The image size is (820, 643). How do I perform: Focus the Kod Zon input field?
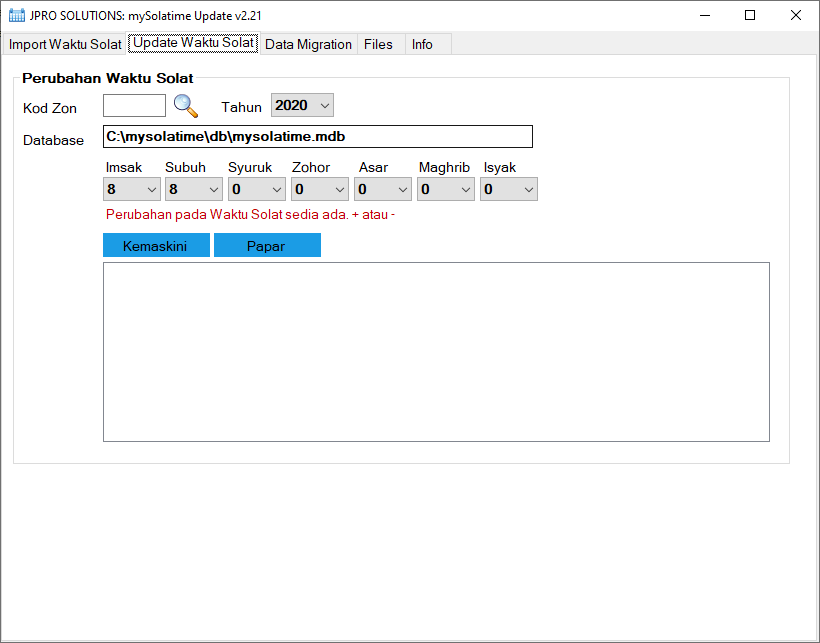[134, 106]
